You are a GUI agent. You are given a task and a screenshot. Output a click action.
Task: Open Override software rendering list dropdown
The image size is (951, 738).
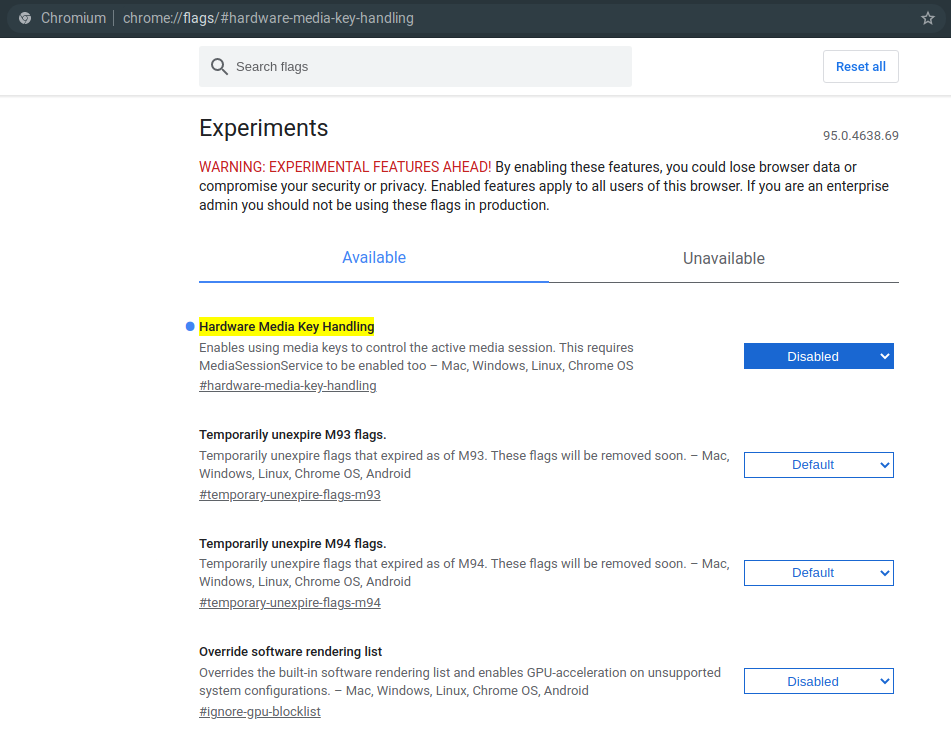819,682
